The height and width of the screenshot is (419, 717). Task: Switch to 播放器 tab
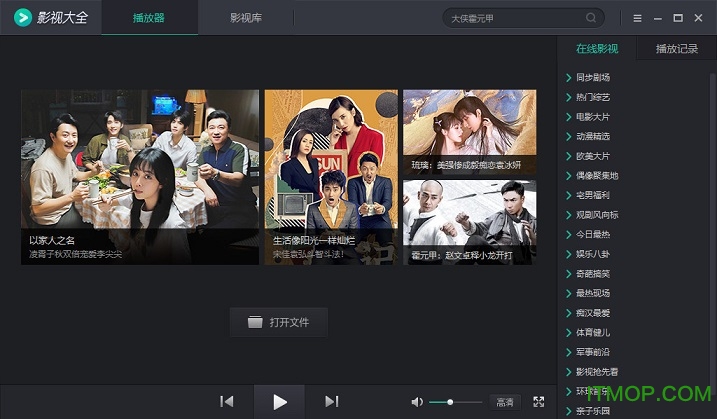(x=149, y=18)
